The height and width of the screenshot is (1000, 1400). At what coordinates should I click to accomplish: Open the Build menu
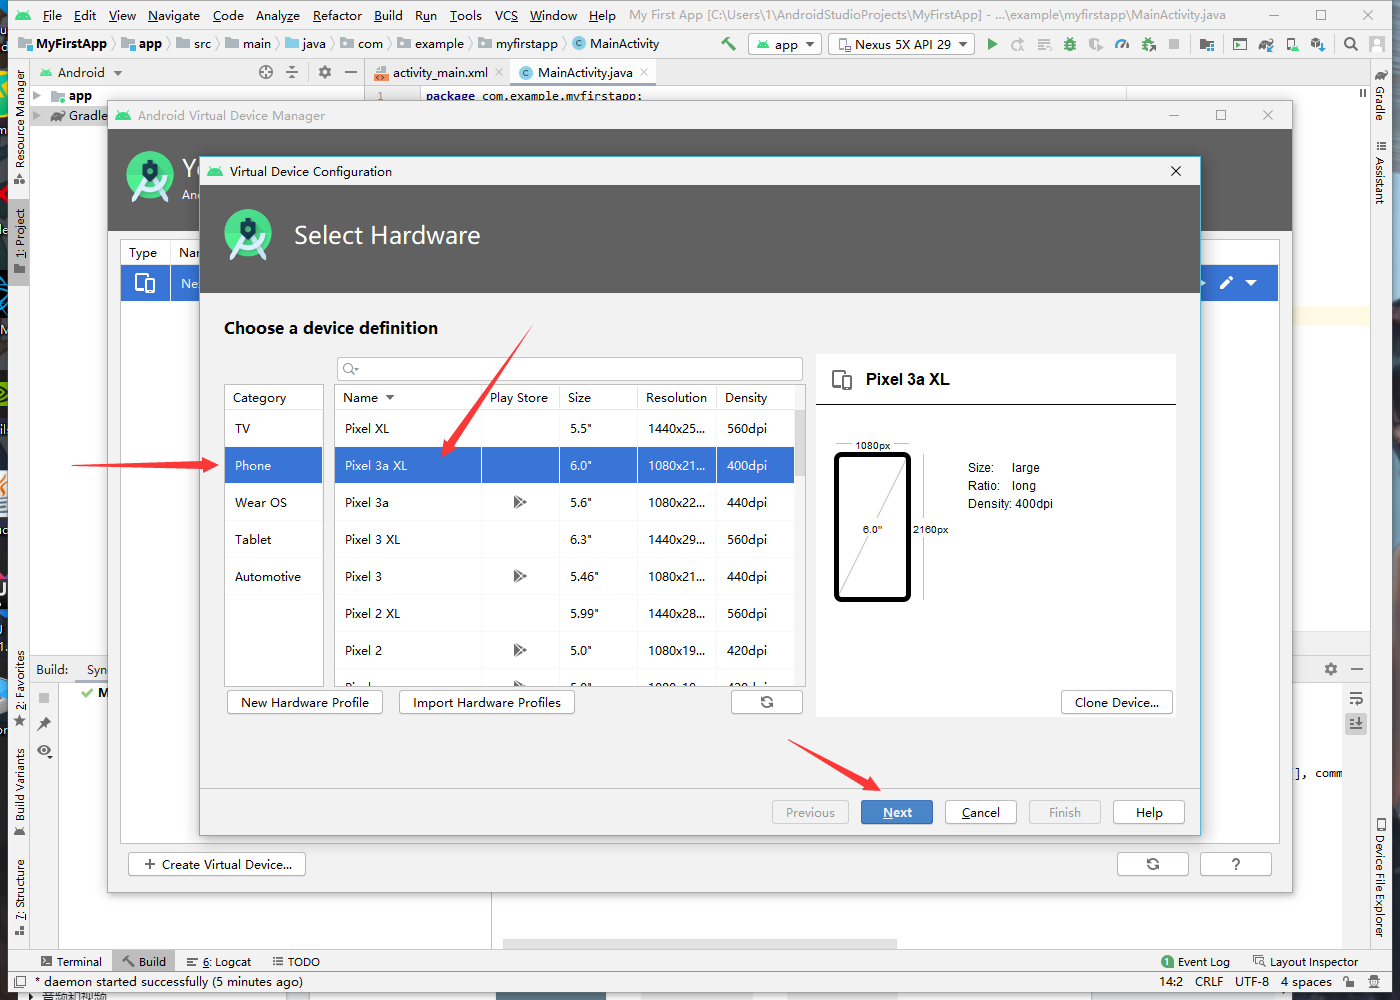(388, 15)
